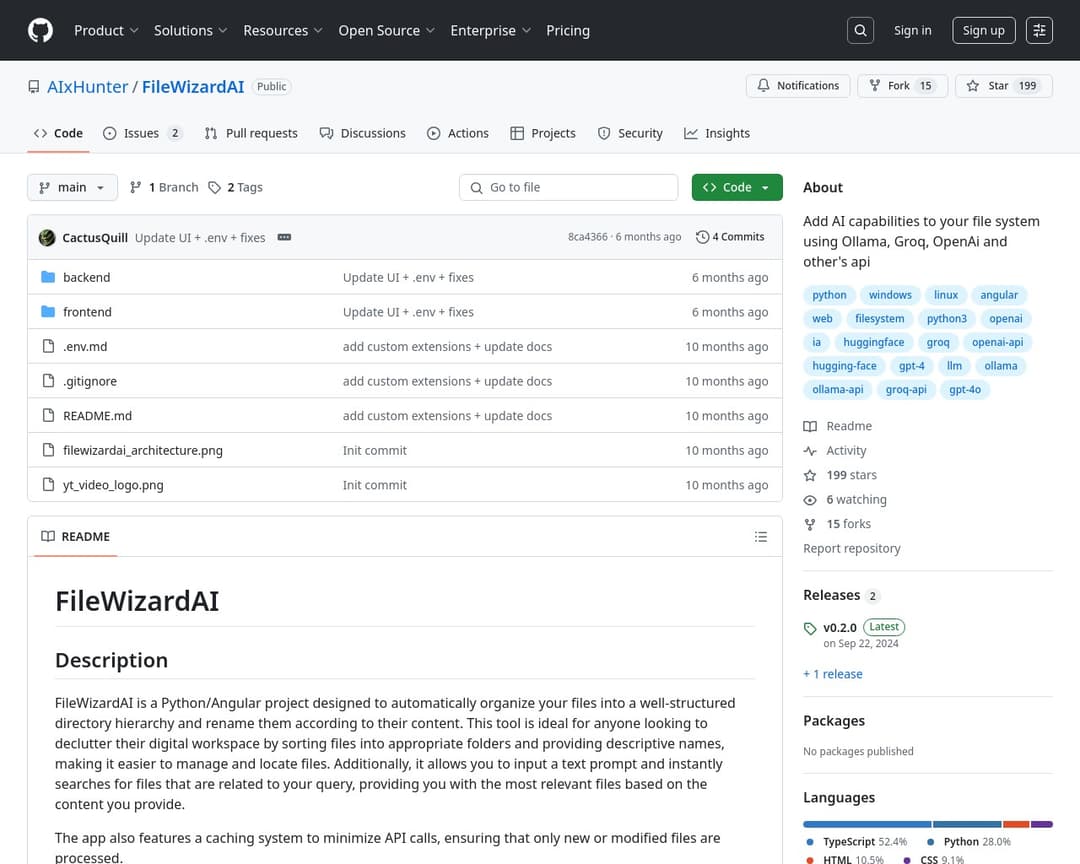The image size is (1080, 864).
Task: Switch to the Projects tab
Action: (x=543, y=133)
